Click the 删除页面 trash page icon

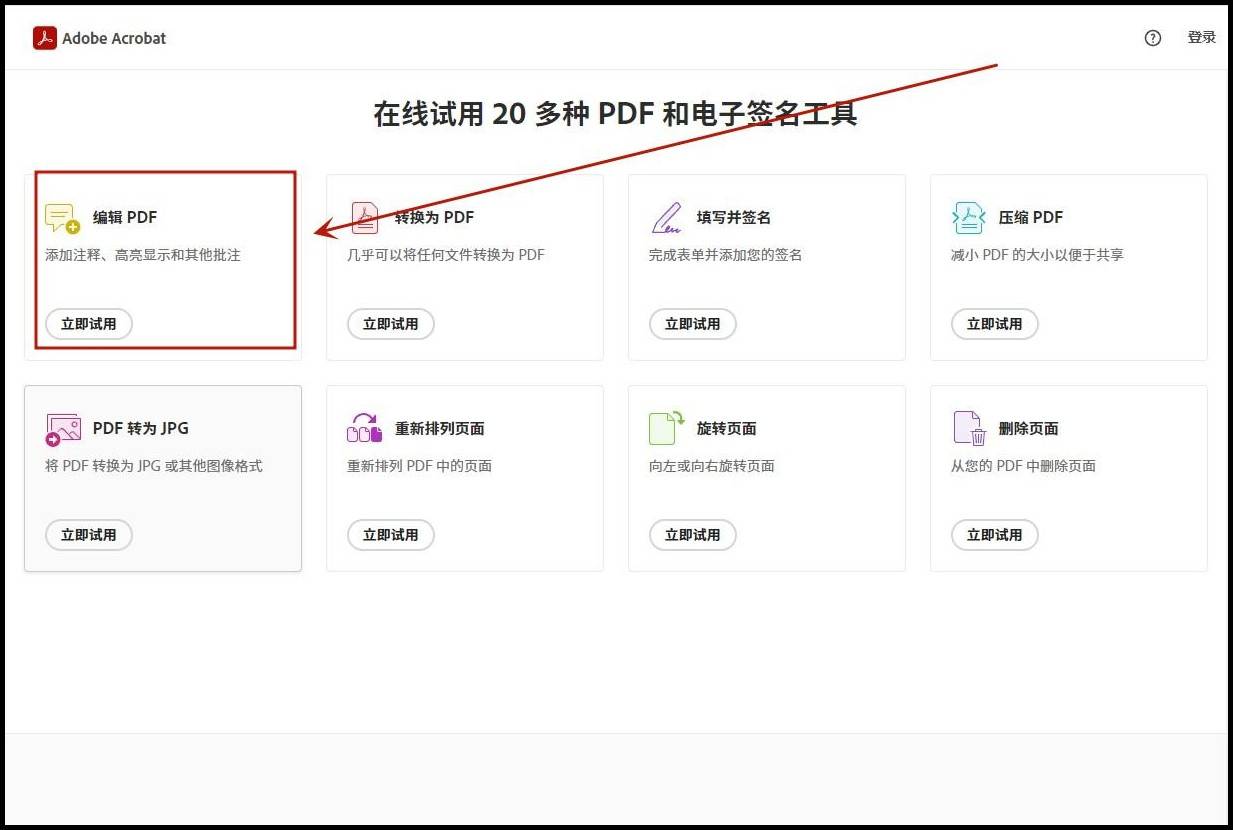click(x=970, y=428)
